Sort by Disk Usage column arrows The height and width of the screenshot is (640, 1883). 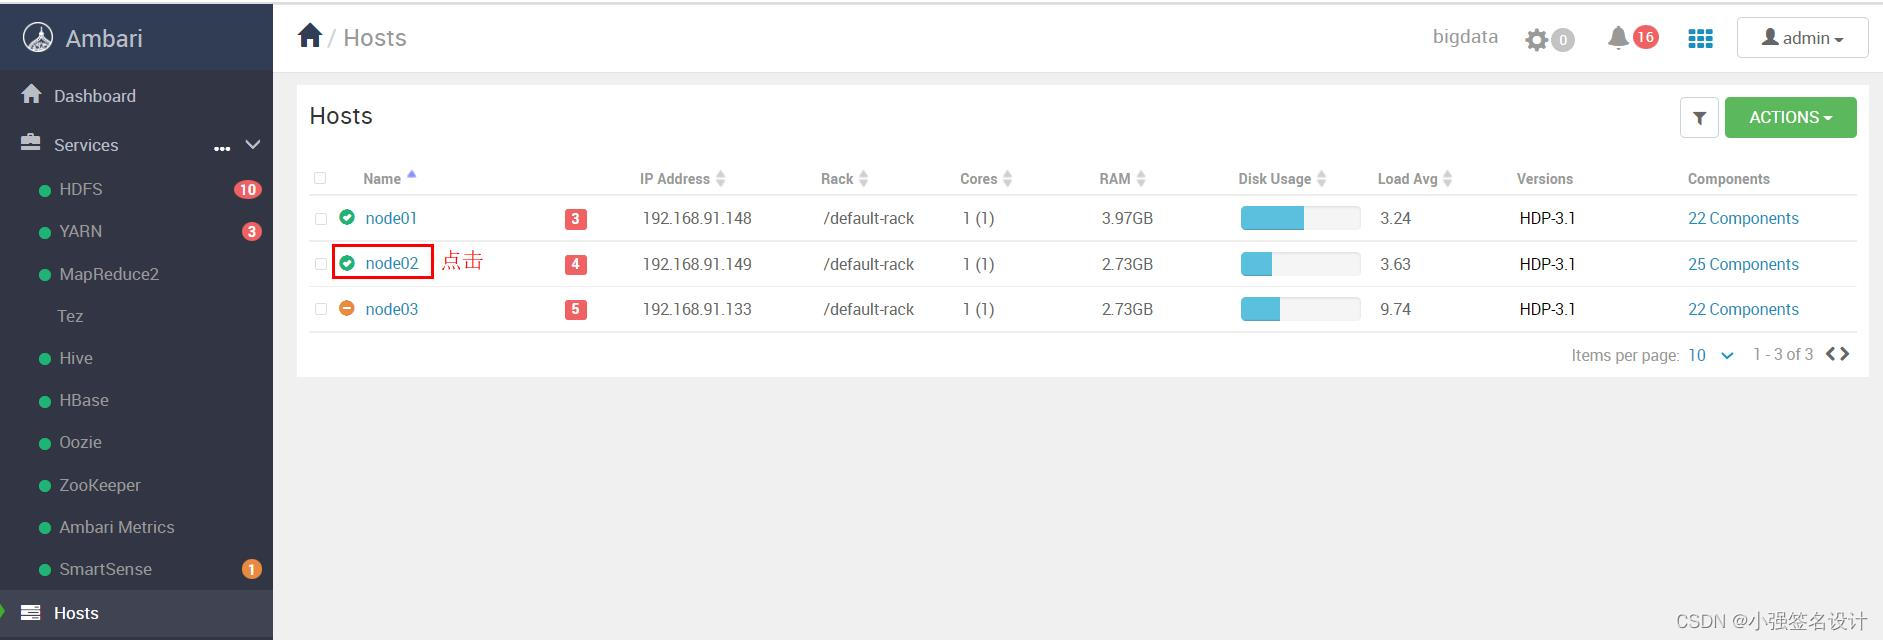[x=1321, y=179]
